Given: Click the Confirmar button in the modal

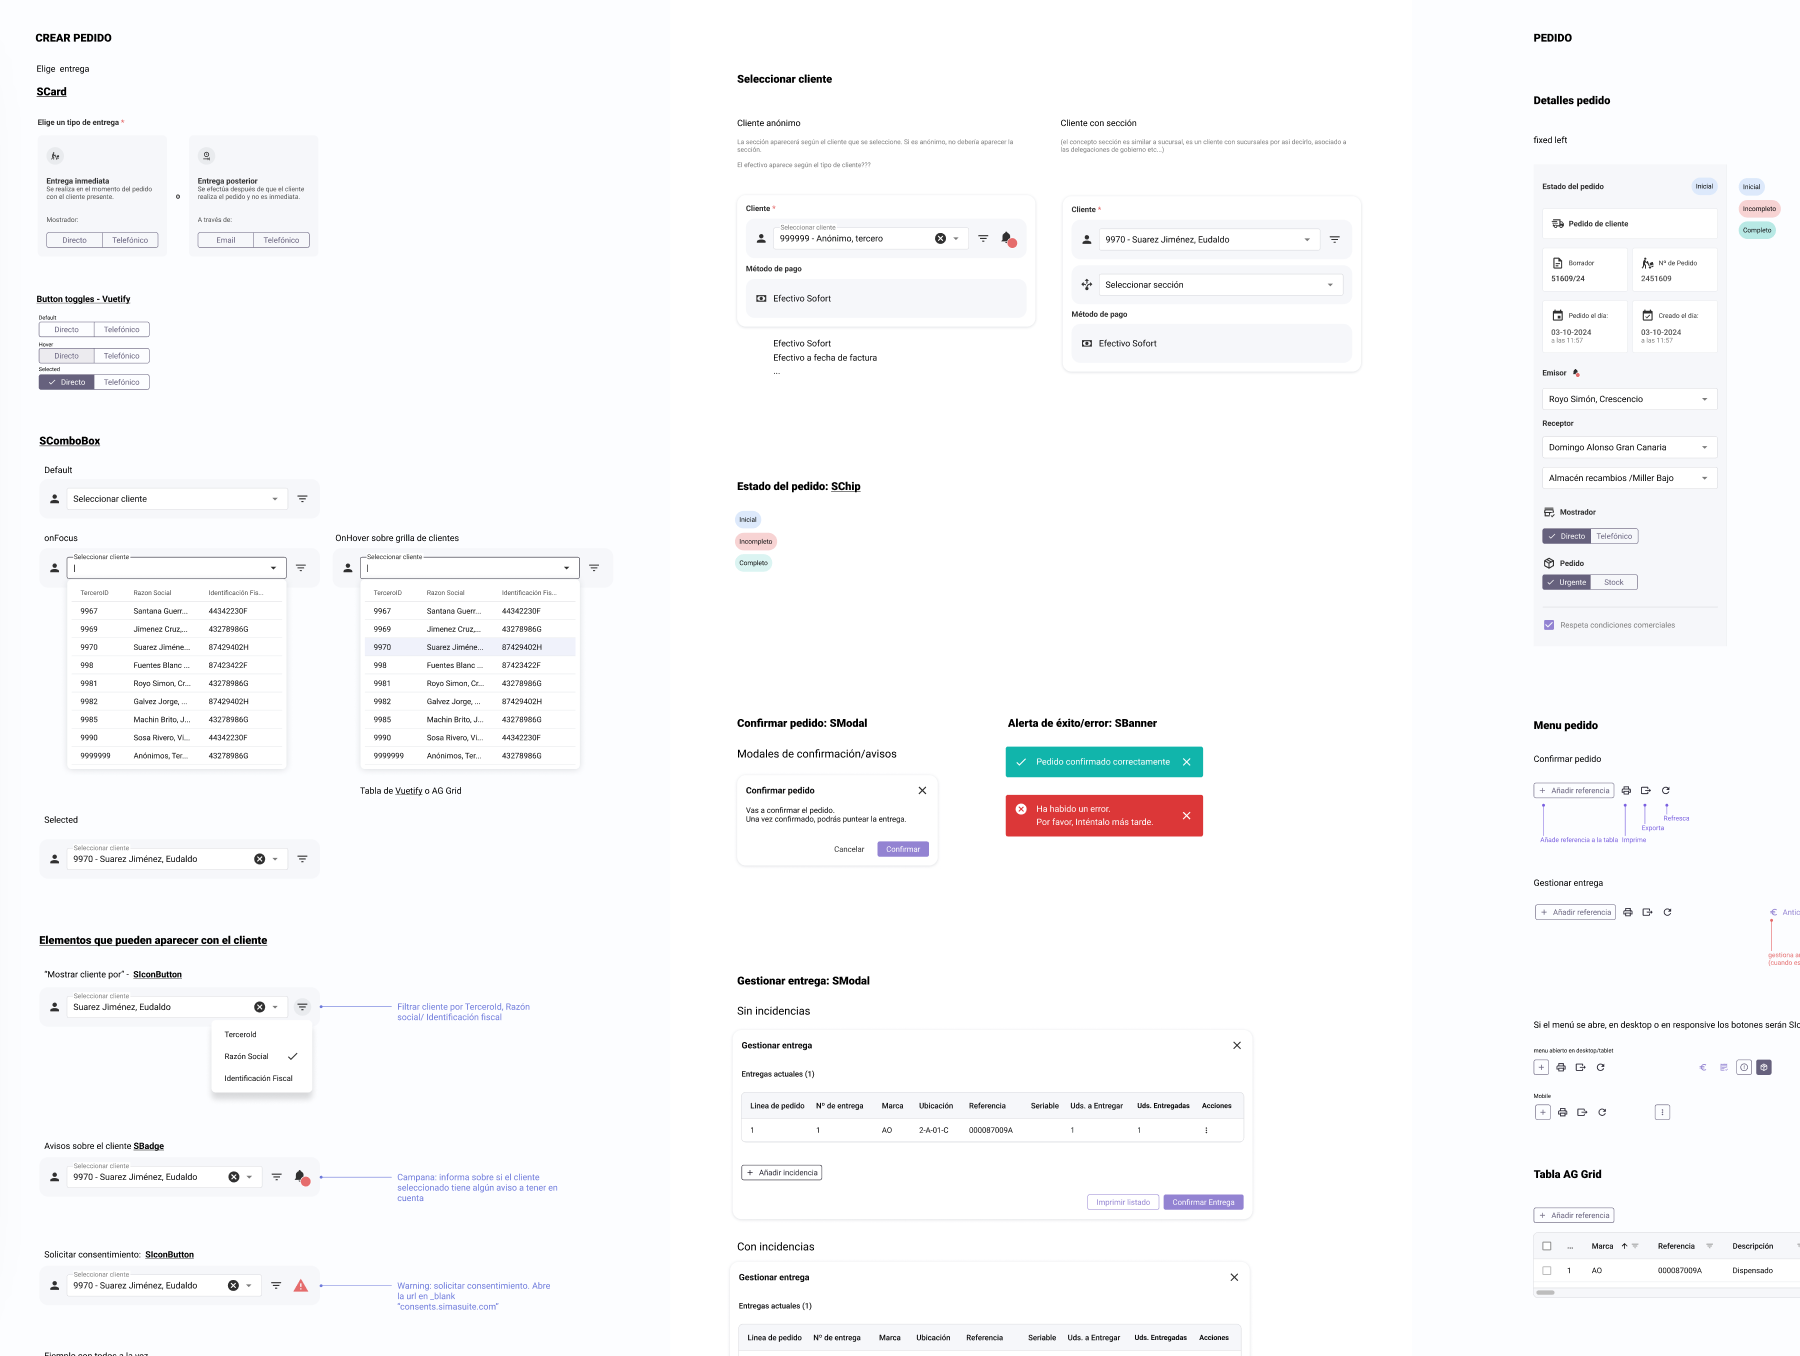Looking at the screenshot, I should [x=902, y=849].
